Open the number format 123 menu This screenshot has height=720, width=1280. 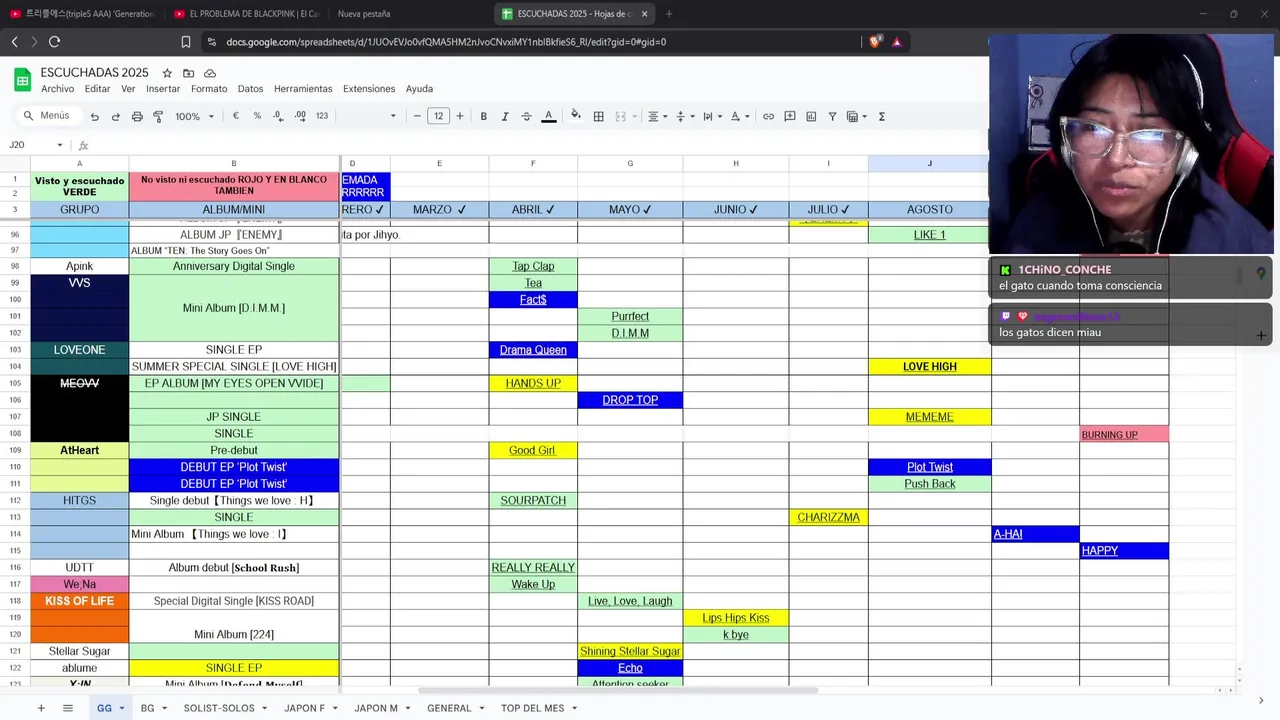[322, 116]
